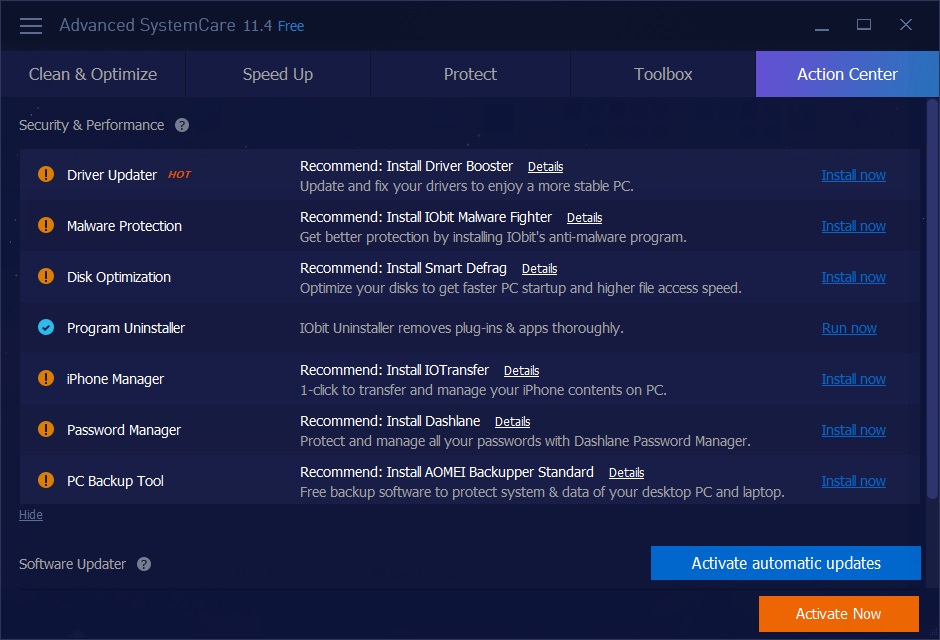Click the orange Activate Now button

click(839, 614)
